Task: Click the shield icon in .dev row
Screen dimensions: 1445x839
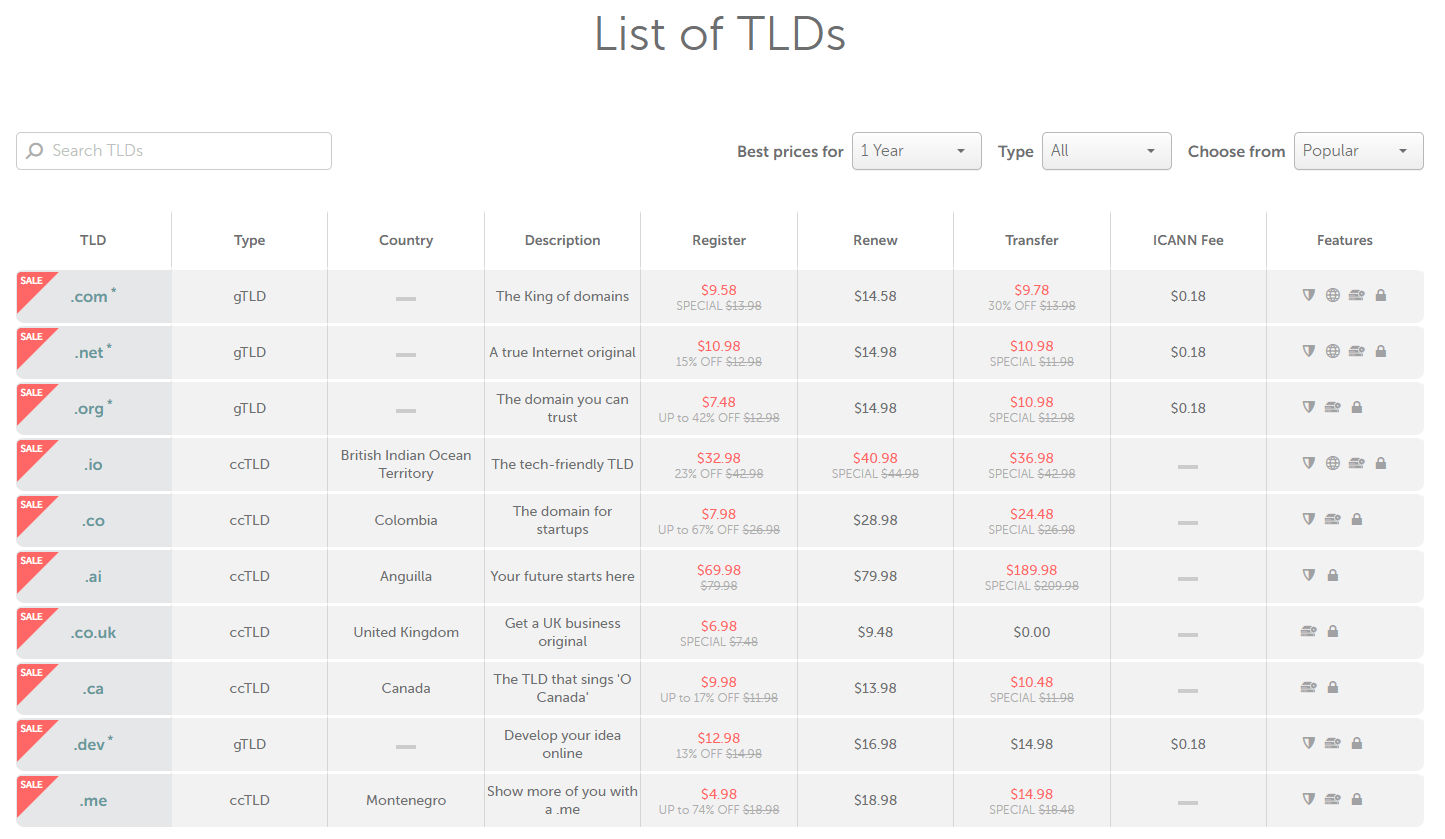Action: (x=1308, y=743)
